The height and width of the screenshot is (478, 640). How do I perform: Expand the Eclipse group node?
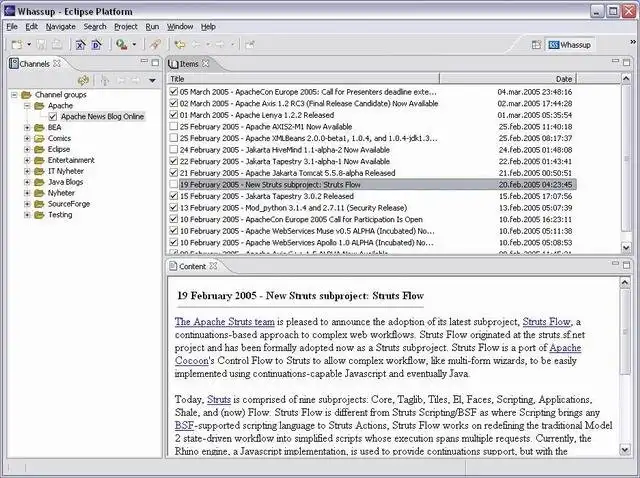click(27, 149)
